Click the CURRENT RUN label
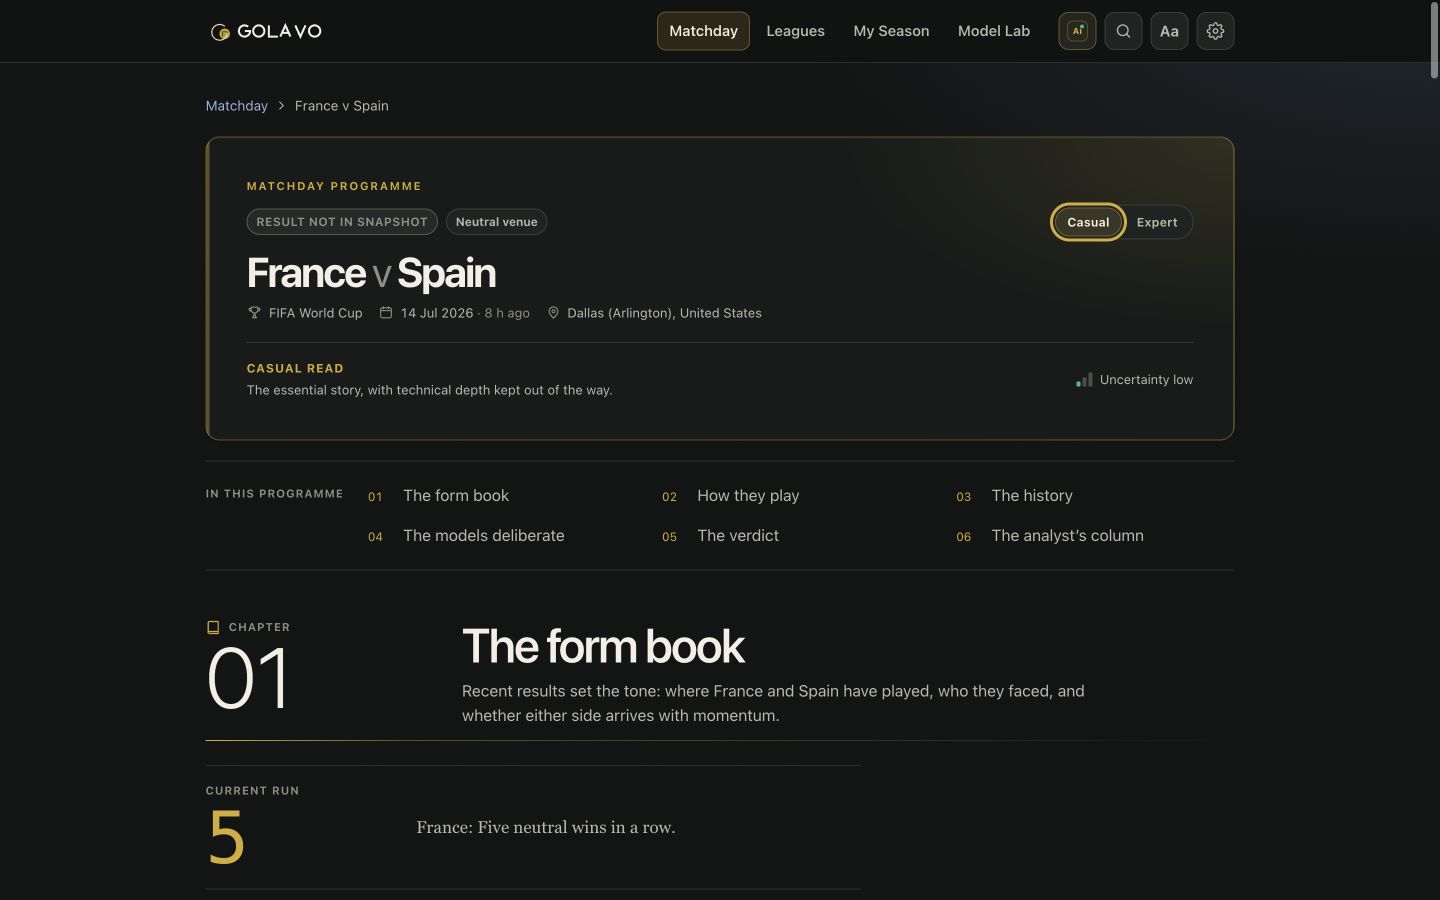 click(252, 791)
